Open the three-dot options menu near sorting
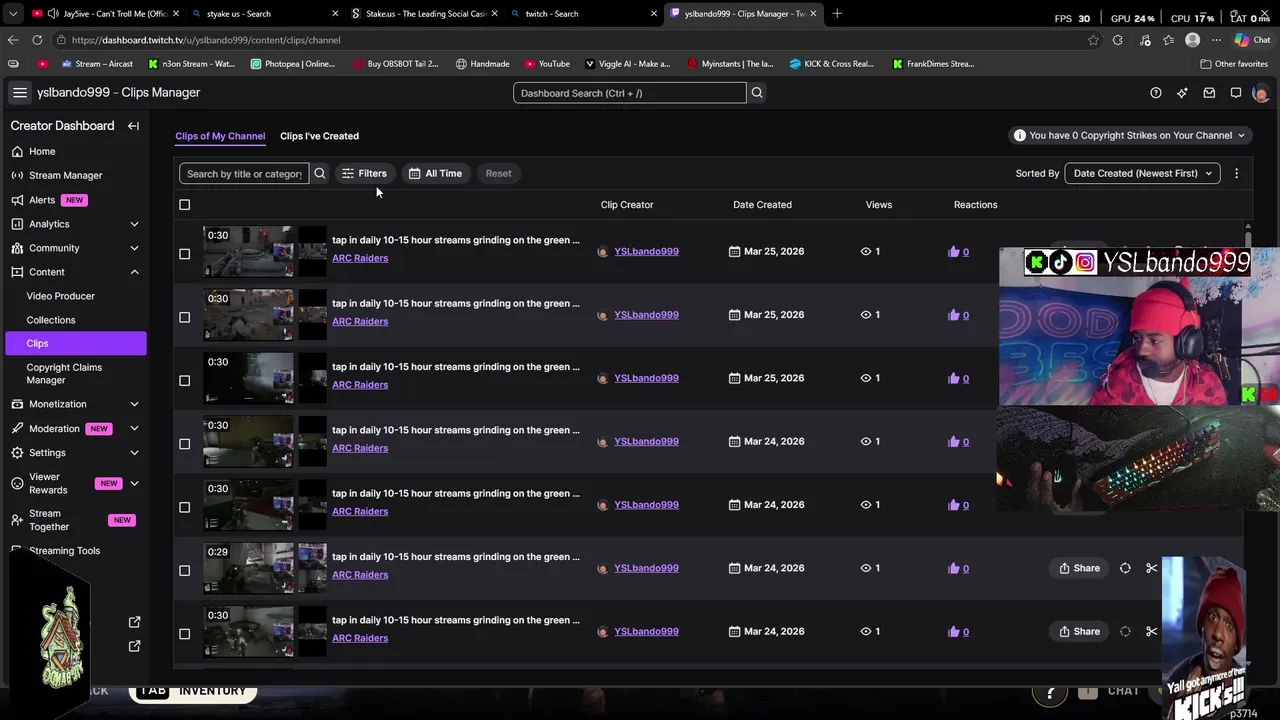The width and height of the screenshot is (1280, 720). pyautogui.click(x=1236, y=174)
